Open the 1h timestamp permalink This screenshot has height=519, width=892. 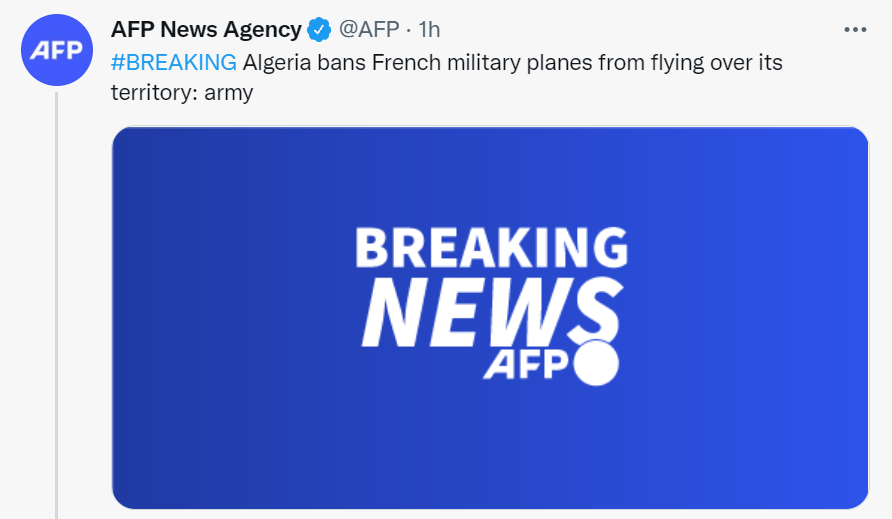tap(430, 30)
